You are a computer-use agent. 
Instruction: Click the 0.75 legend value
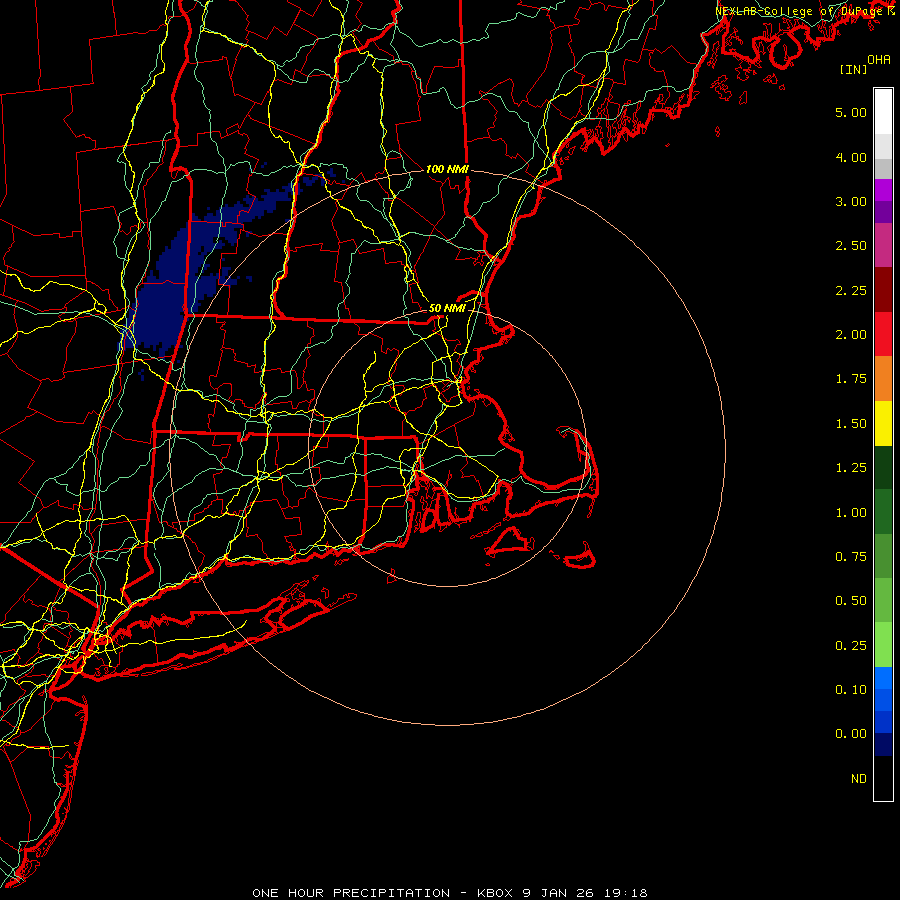(x=851, y=557)
